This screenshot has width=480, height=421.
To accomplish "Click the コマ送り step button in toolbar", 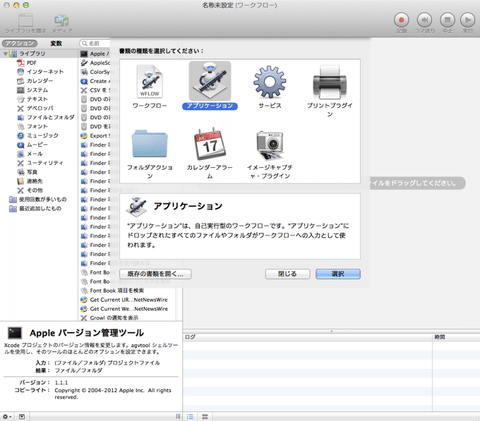I will (x=424, y=20).
